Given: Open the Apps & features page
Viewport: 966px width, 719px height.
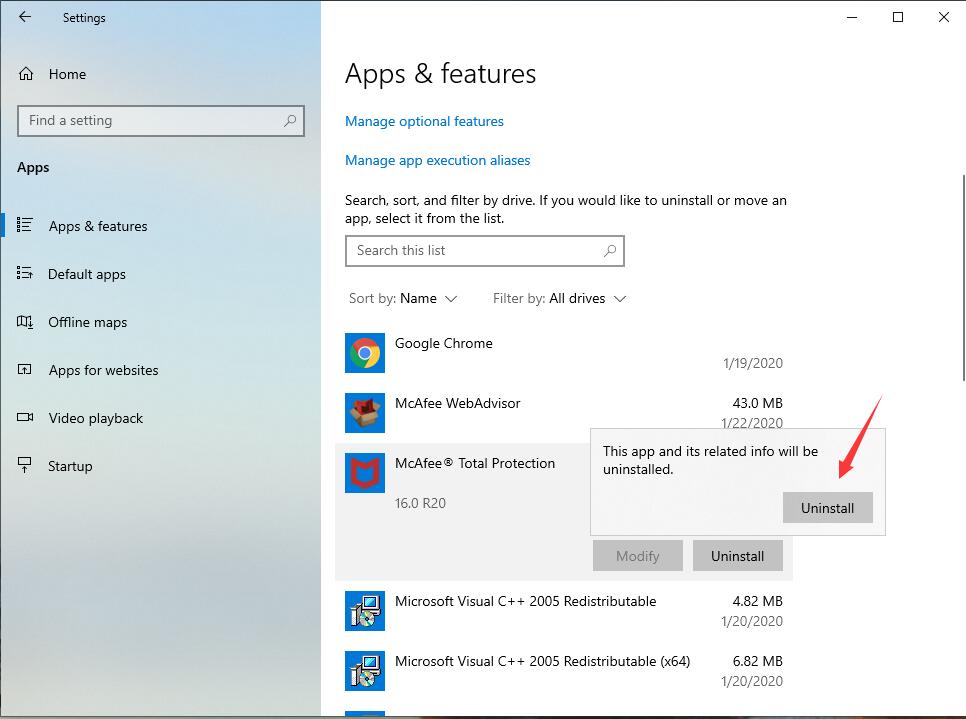Looking at the screenshot, I should 98,226.
